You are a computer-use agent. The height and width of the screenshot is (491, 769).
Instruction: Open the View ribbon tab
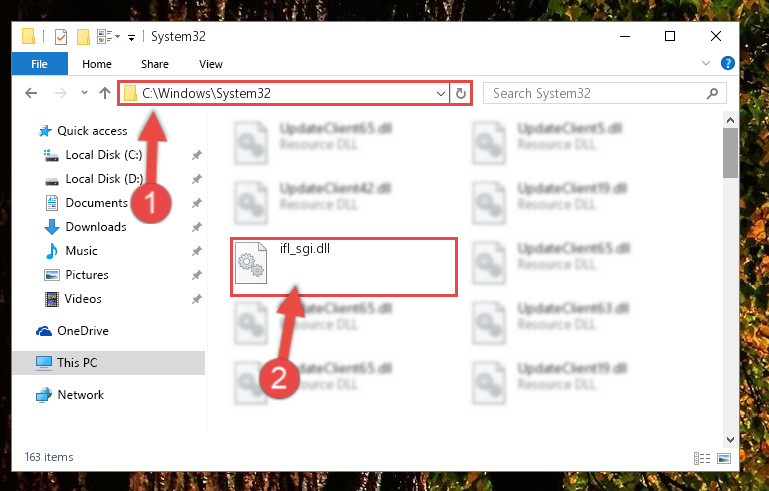coord(211,64)
